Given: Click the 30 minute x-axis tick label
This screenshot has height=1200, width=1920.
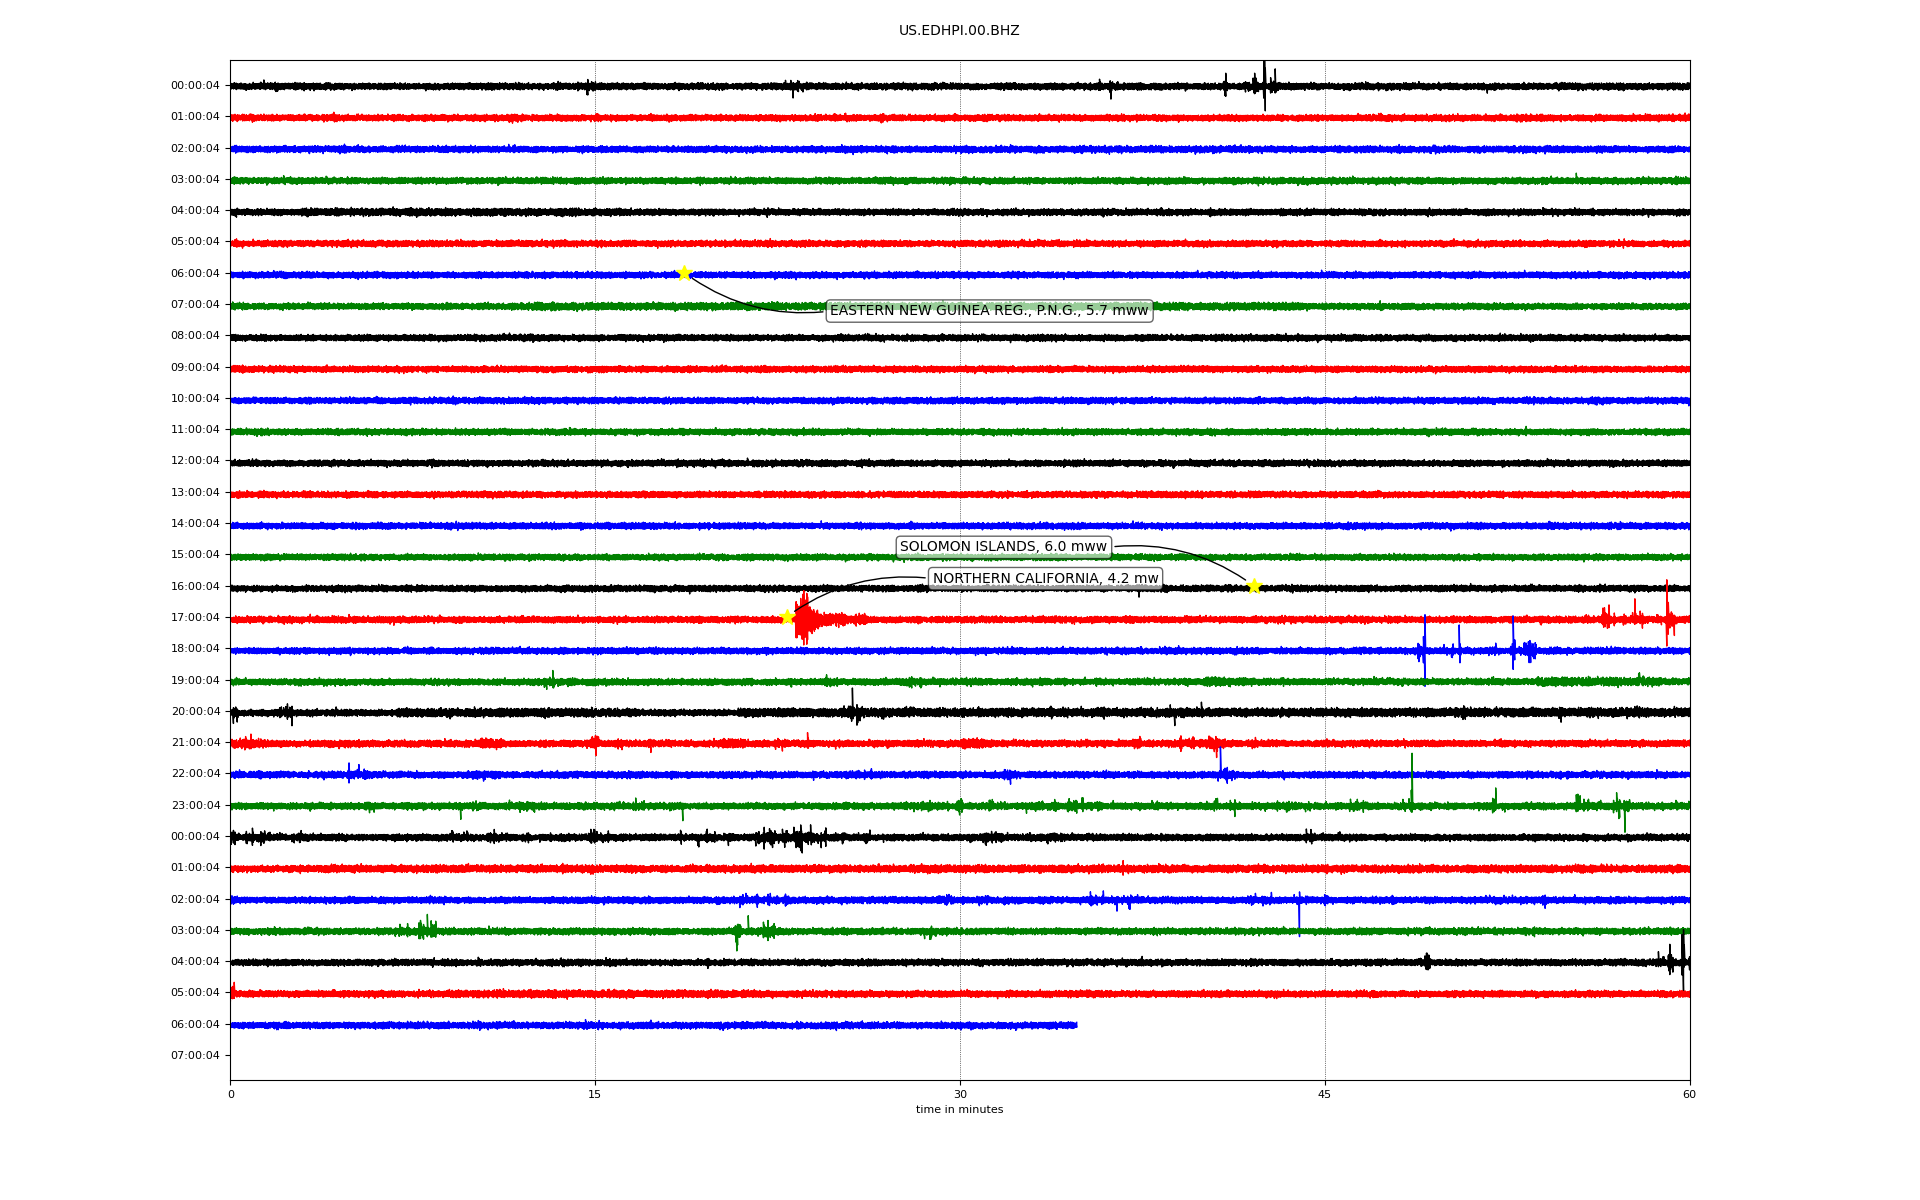Looking at the screenshot, I should pos(960,1094).
